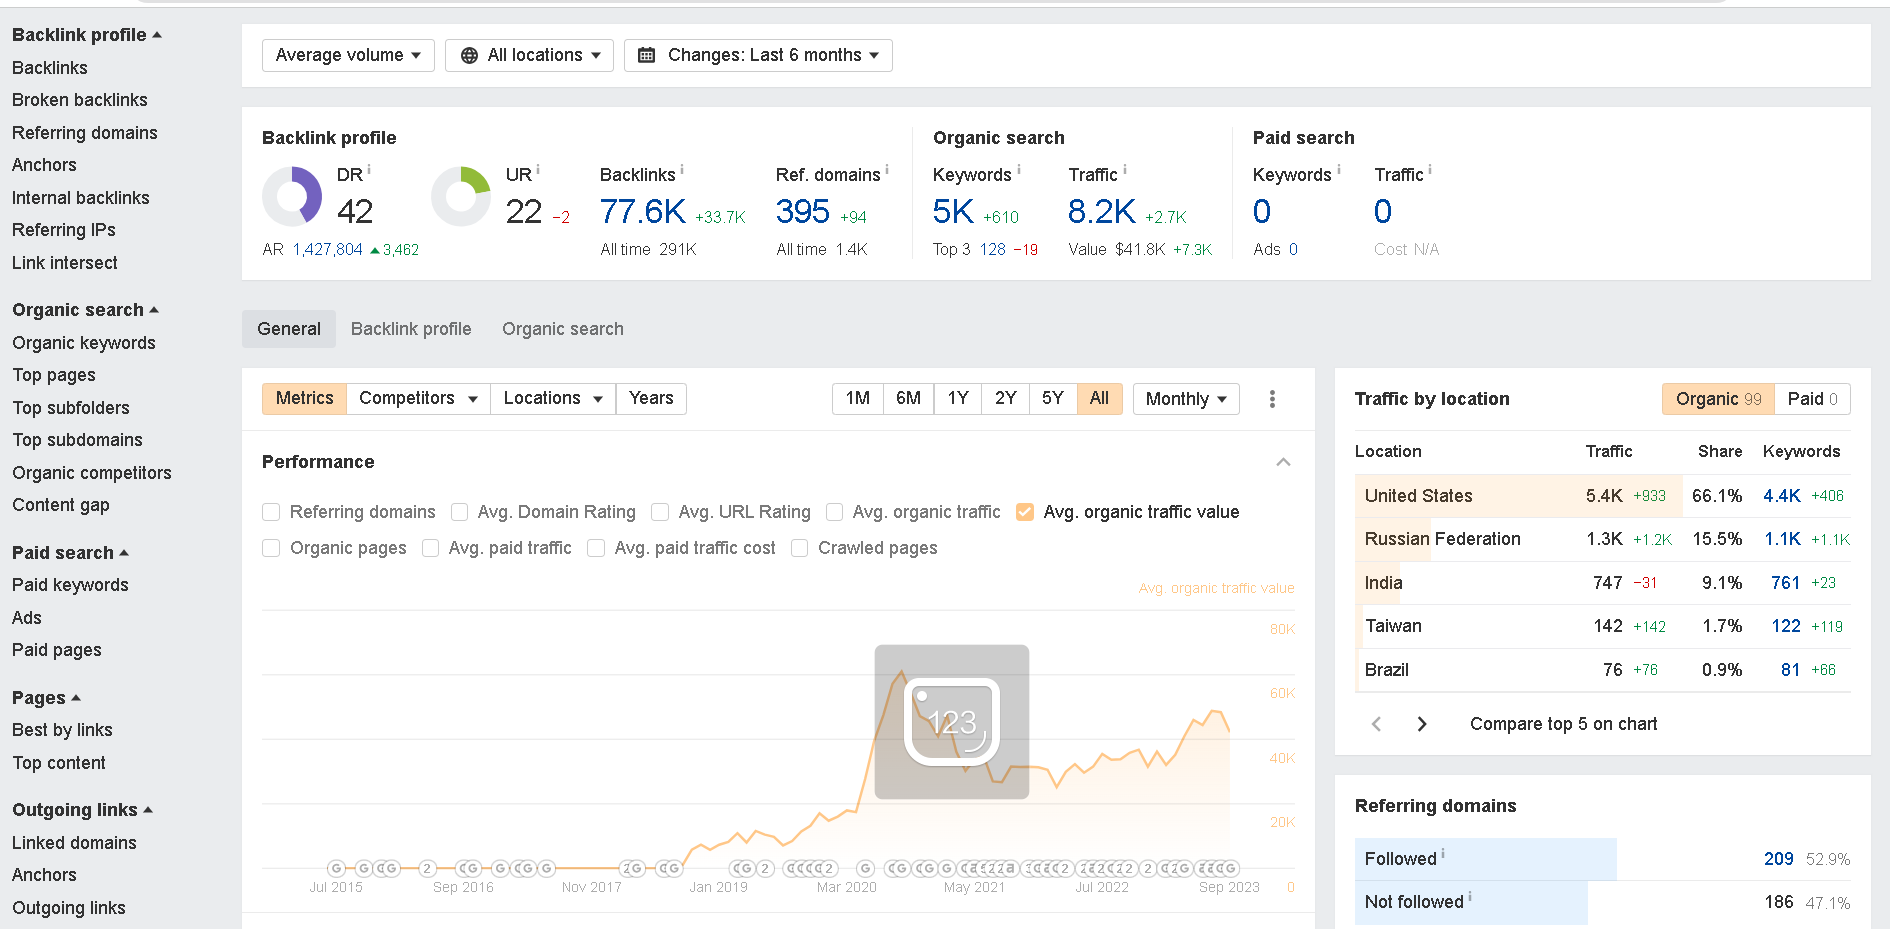Open Broken backlinks in the sidebar
1890x929 pixels.
pyautogui.click(x=80, y=100)
